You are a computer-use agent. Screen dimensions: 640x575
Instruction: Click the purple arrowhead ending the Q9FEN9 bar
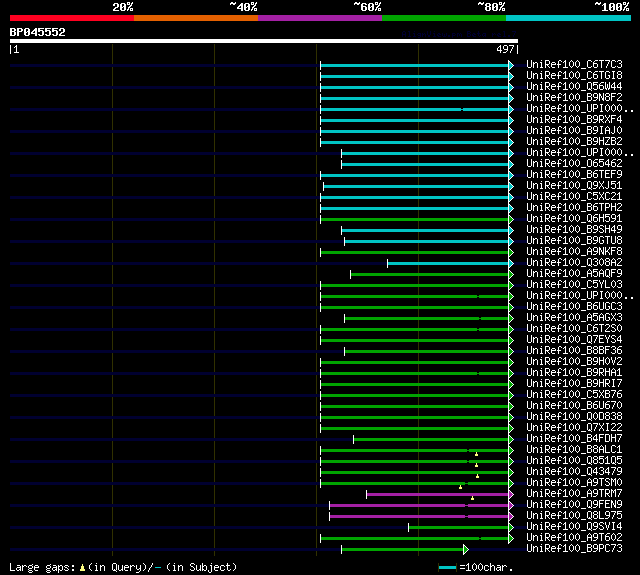tap(511, 506)
